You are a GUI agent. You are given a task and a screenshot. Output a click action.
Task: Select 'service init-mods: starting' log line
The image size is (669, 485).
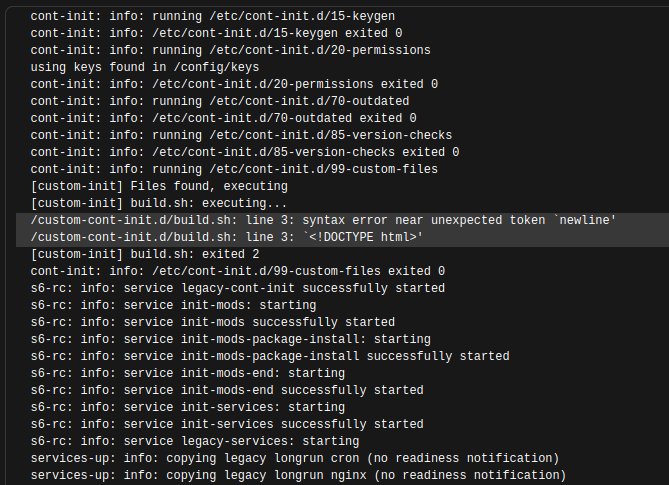173,305
